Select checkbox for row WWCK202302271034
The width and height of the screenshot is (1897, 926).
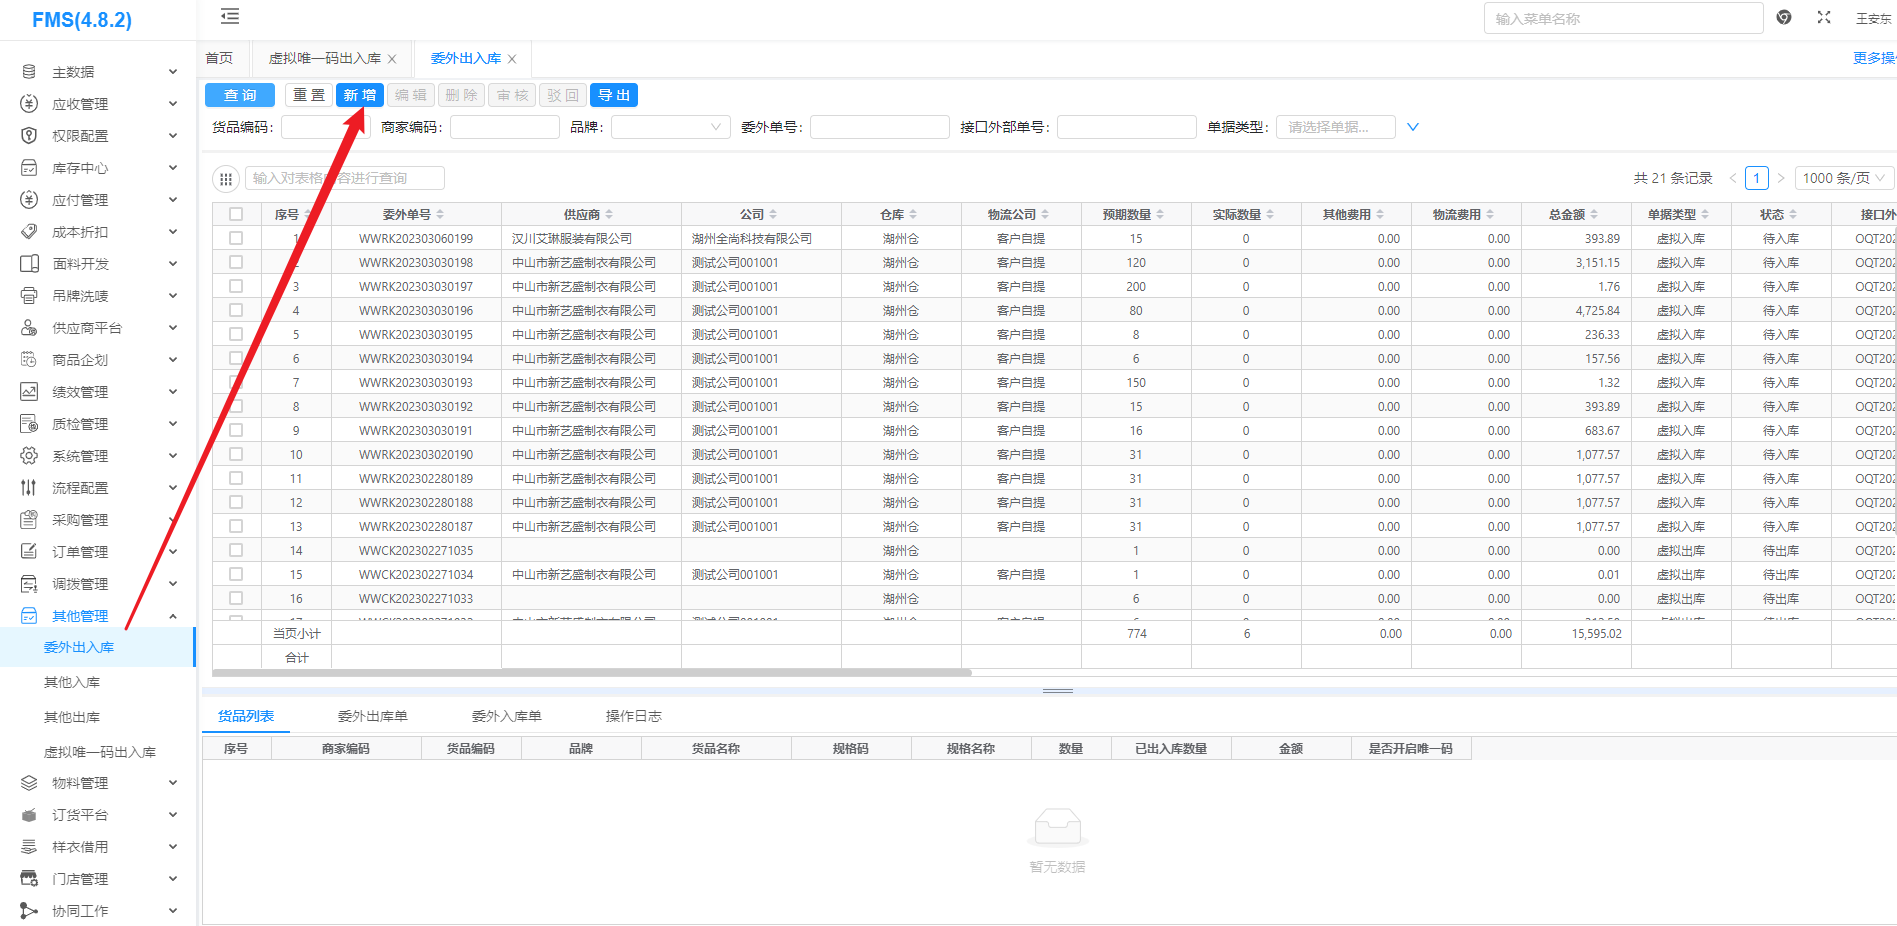click(x=236, y=575)
